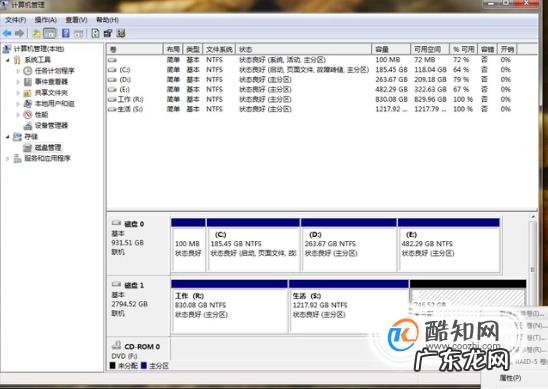This screenshot has width=548, height=389.
Task: Expand the 本地用户和组 node arrow
Action: pyautogui.click(x=18, y=104)
